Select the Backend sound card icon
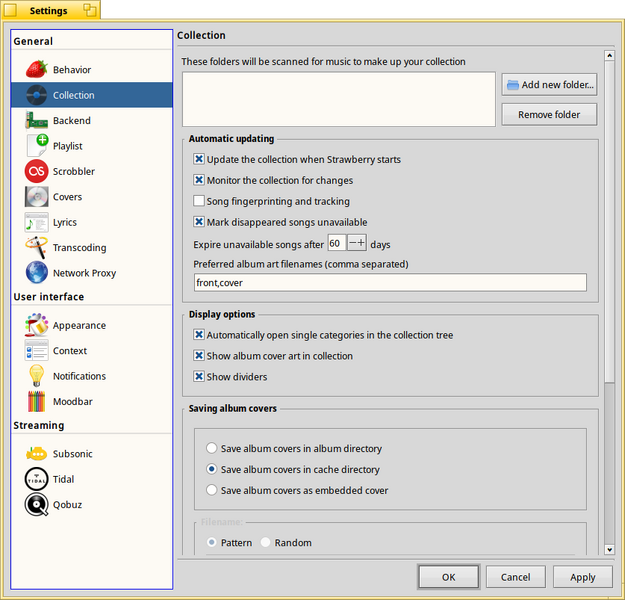 click(37, 120)
